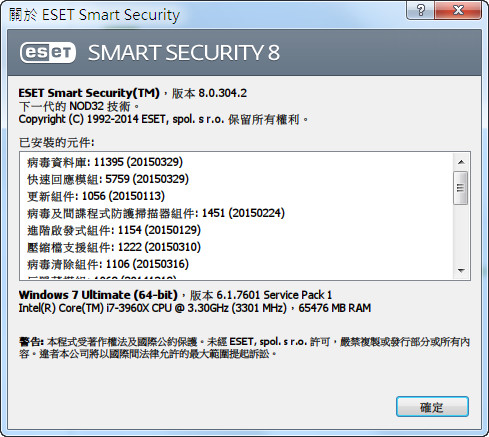Image resolution: width=489 pixels, height=437 pixels.
Task: Click the scrollbar track below the thumb
Action: 461,233
